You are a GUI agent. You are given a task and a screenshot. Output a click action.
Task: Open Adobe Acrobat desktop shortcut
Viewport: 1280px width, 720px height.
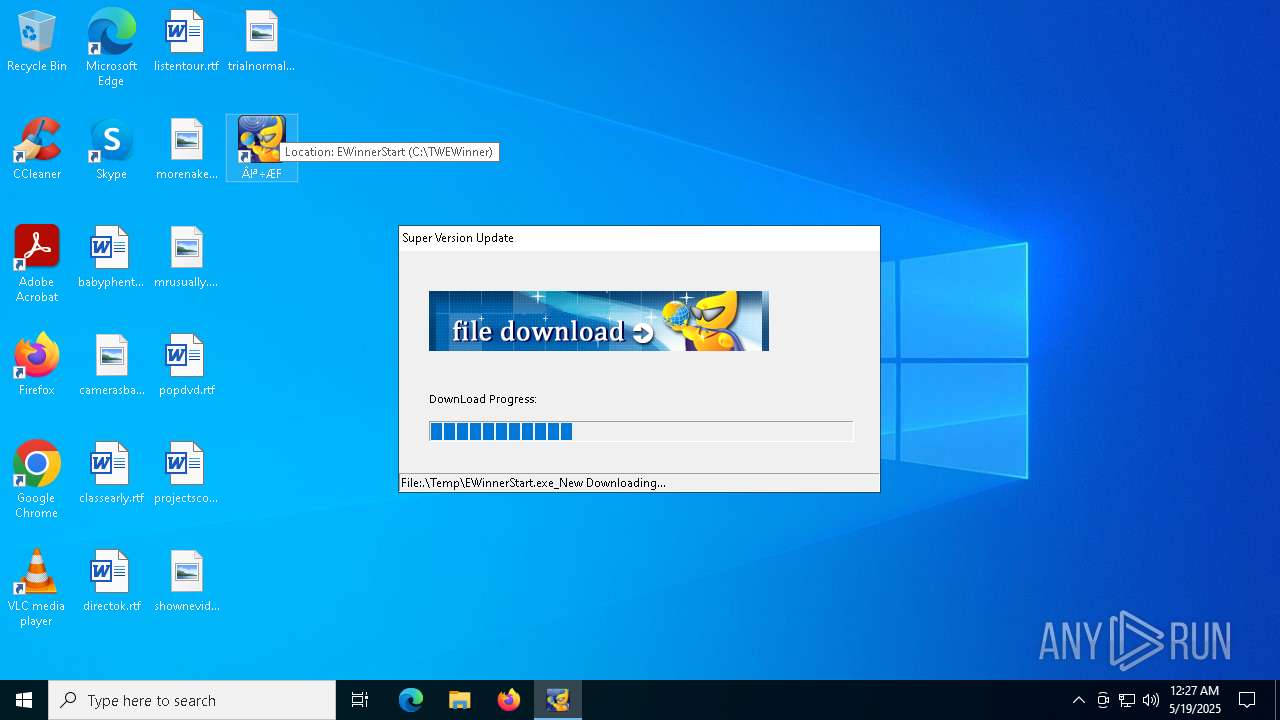[37, 264]
